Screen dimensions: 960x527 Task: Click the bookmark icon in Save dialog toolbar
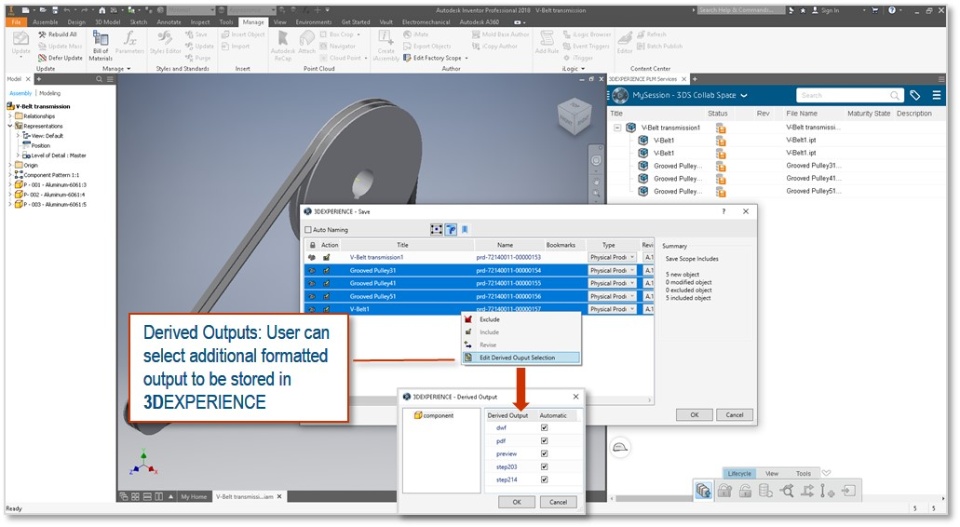tap(465, 230)
